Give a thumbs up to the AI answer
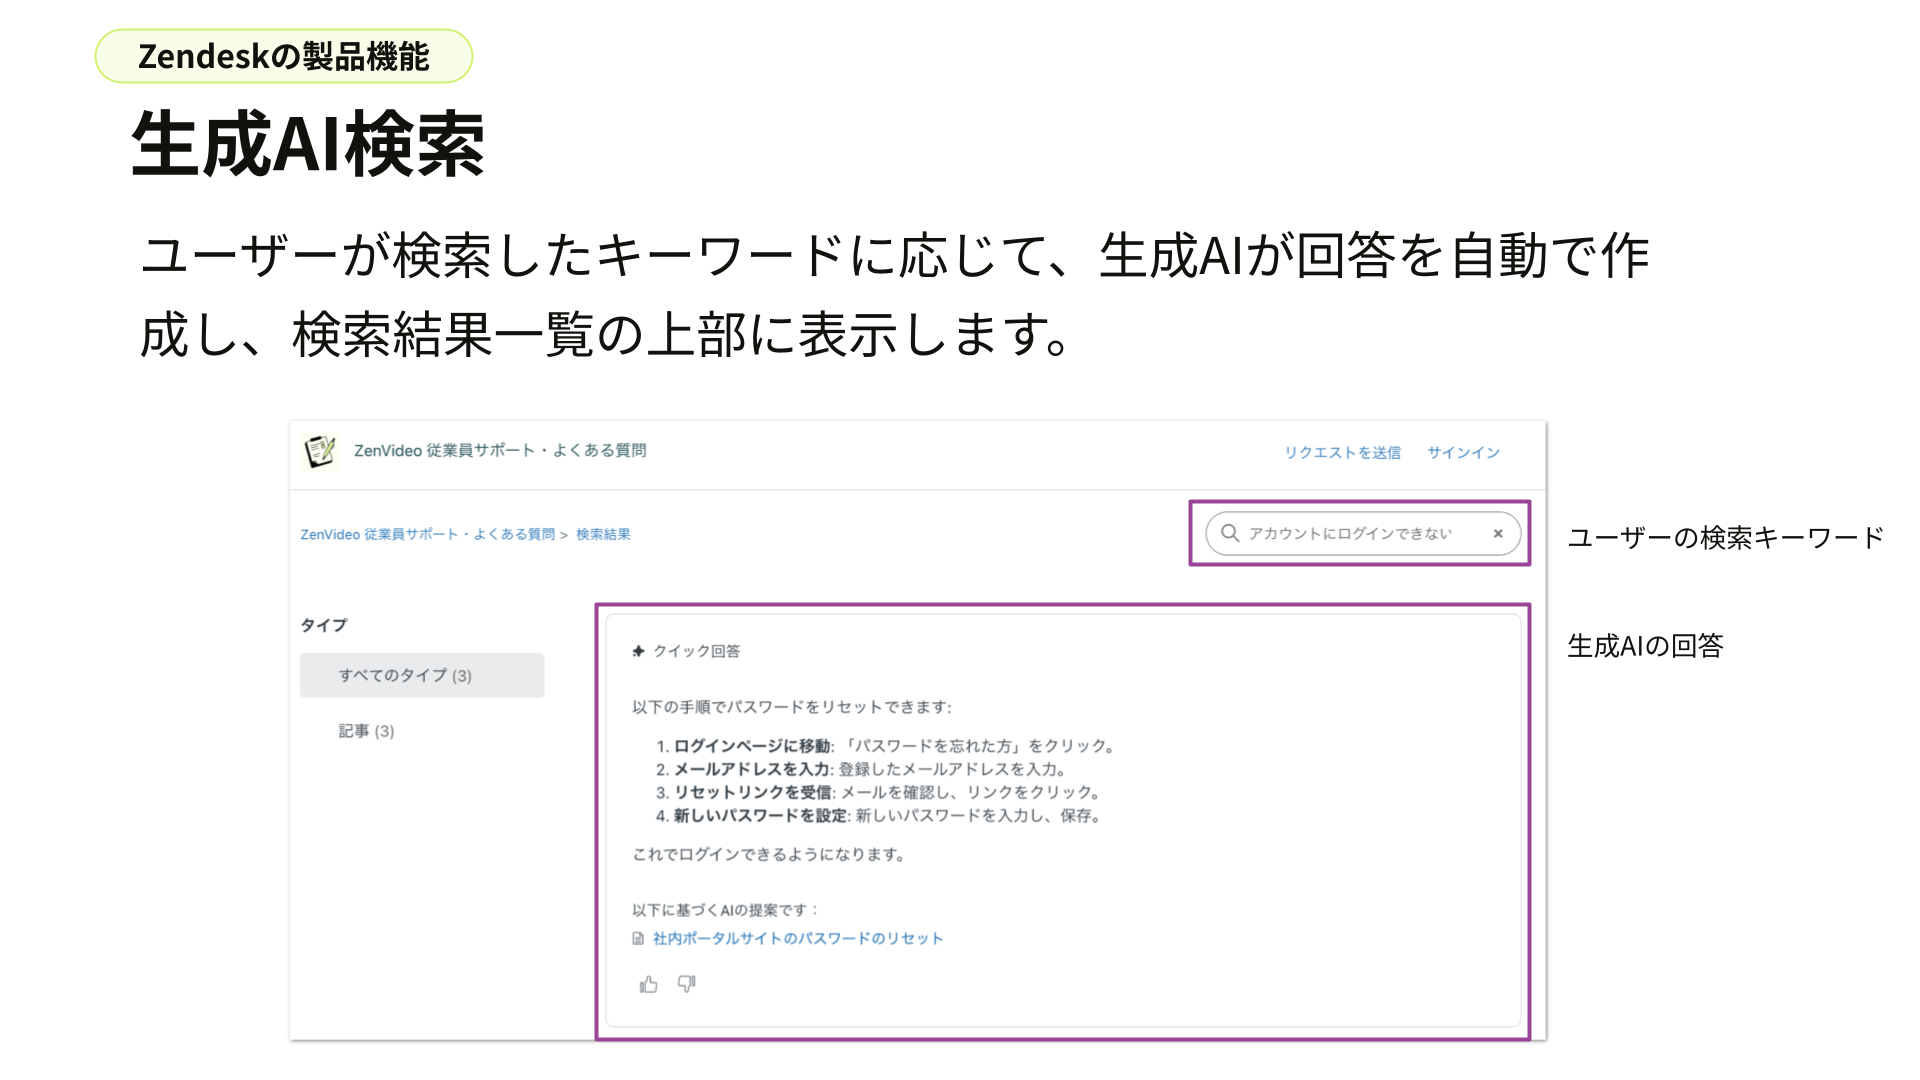Viewport: 1920px width, 1080px height. pyautogui.click(x=647, y=985)
